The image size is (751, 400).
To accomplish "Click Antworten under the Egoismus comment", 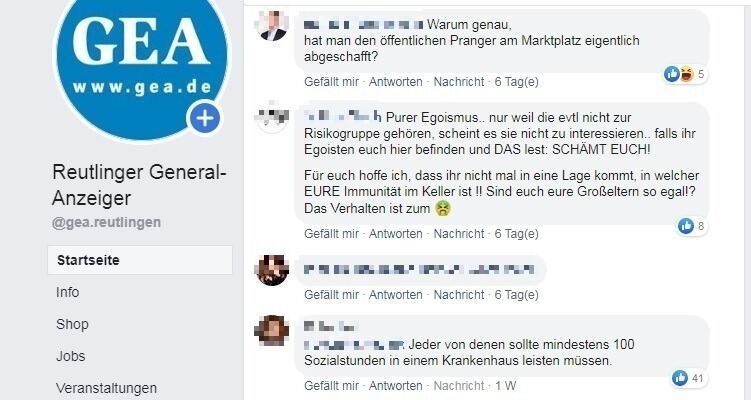I will point(396,234).
